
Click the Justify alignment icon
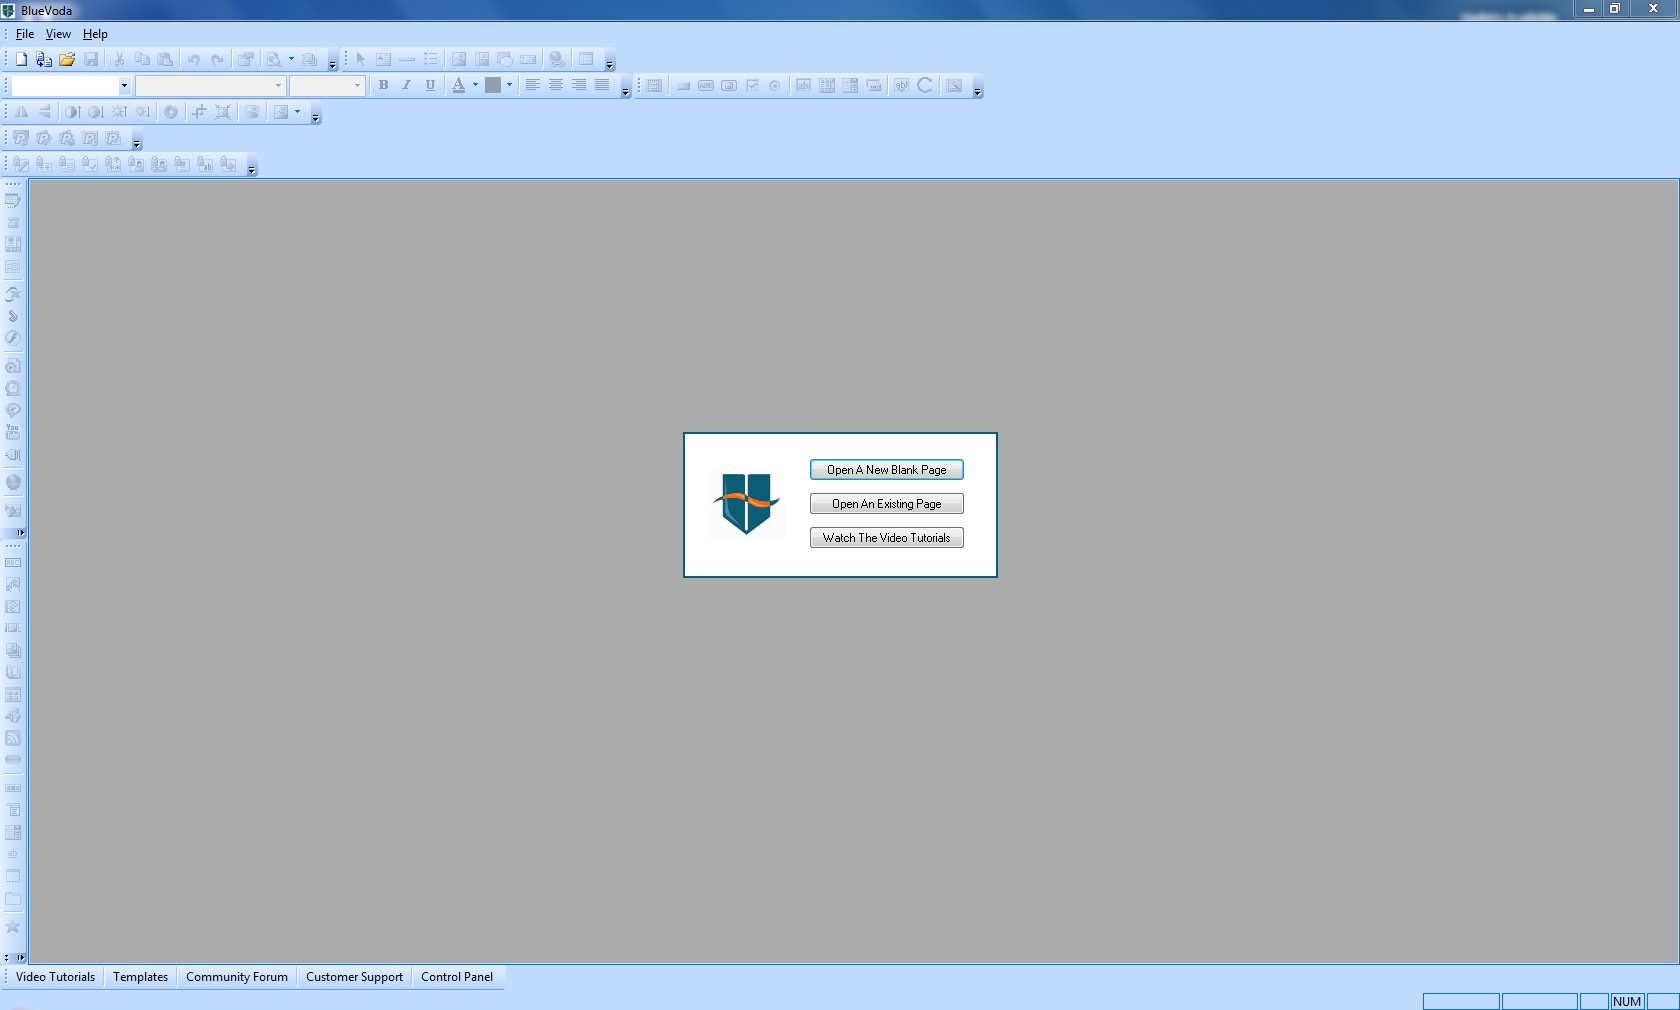coord(602,85)
